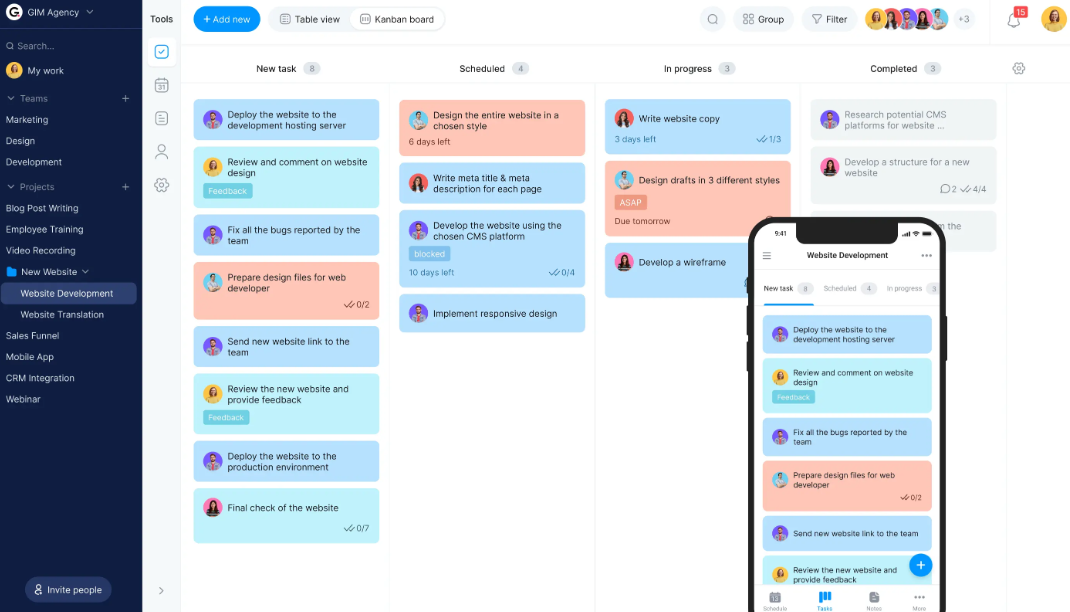This screenshot has height=612, width=1070.
Task: Tap the Notes icon in phone nav
Action: point(873,601)
